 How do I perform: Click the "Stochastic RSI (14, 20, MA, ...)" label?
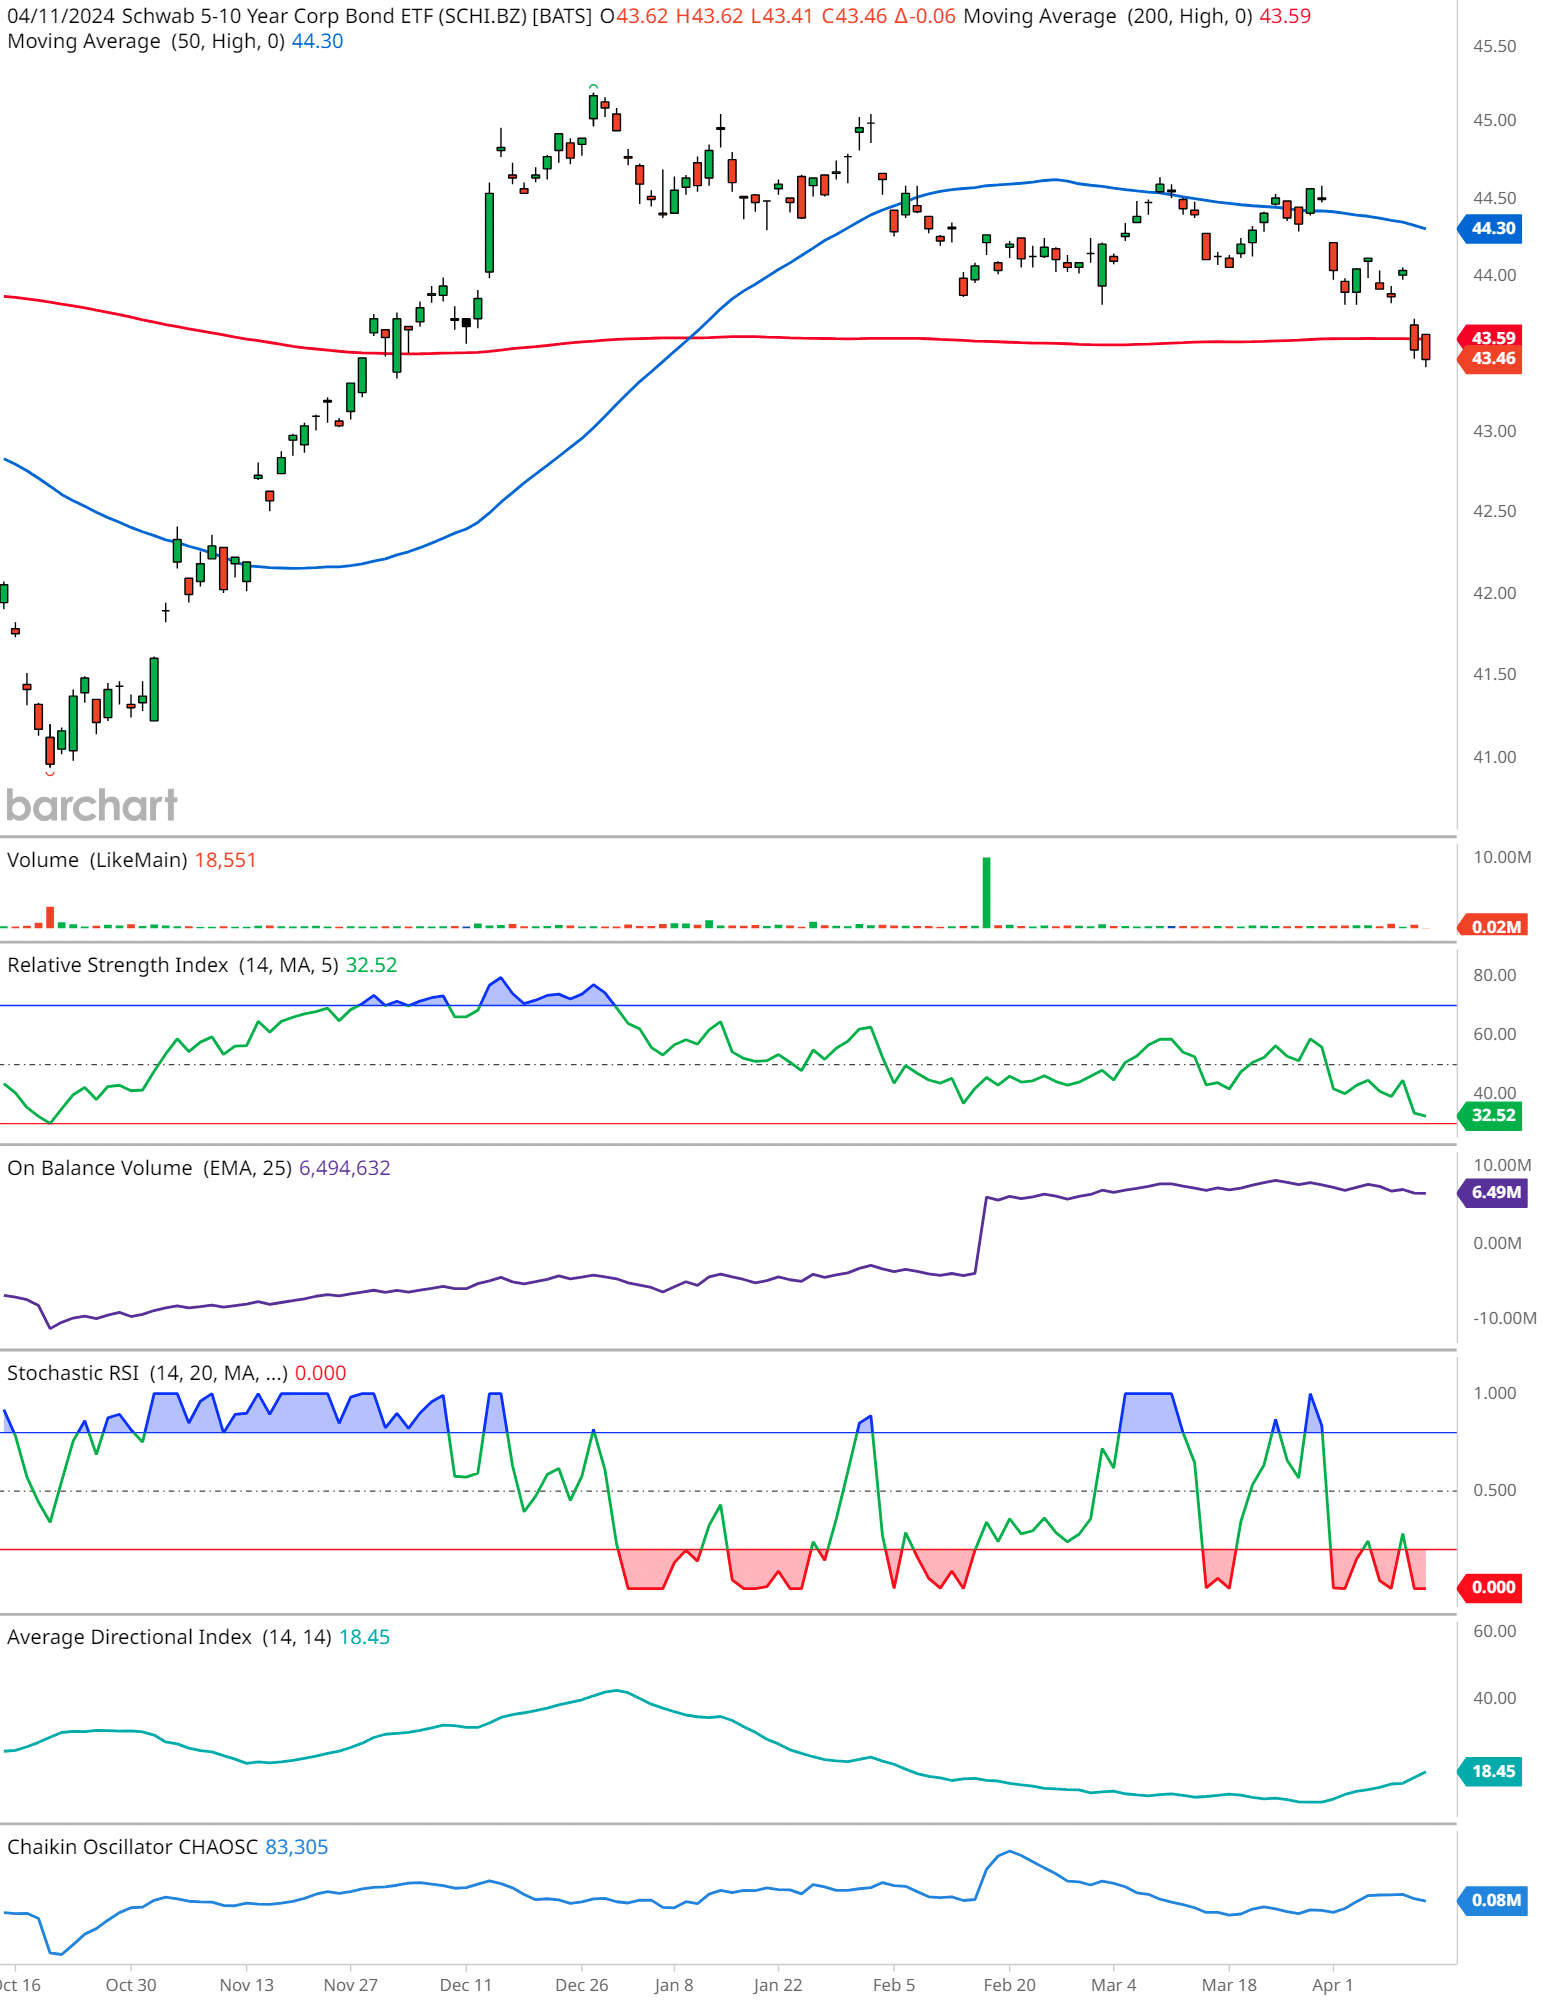[x=147, y=1373]
